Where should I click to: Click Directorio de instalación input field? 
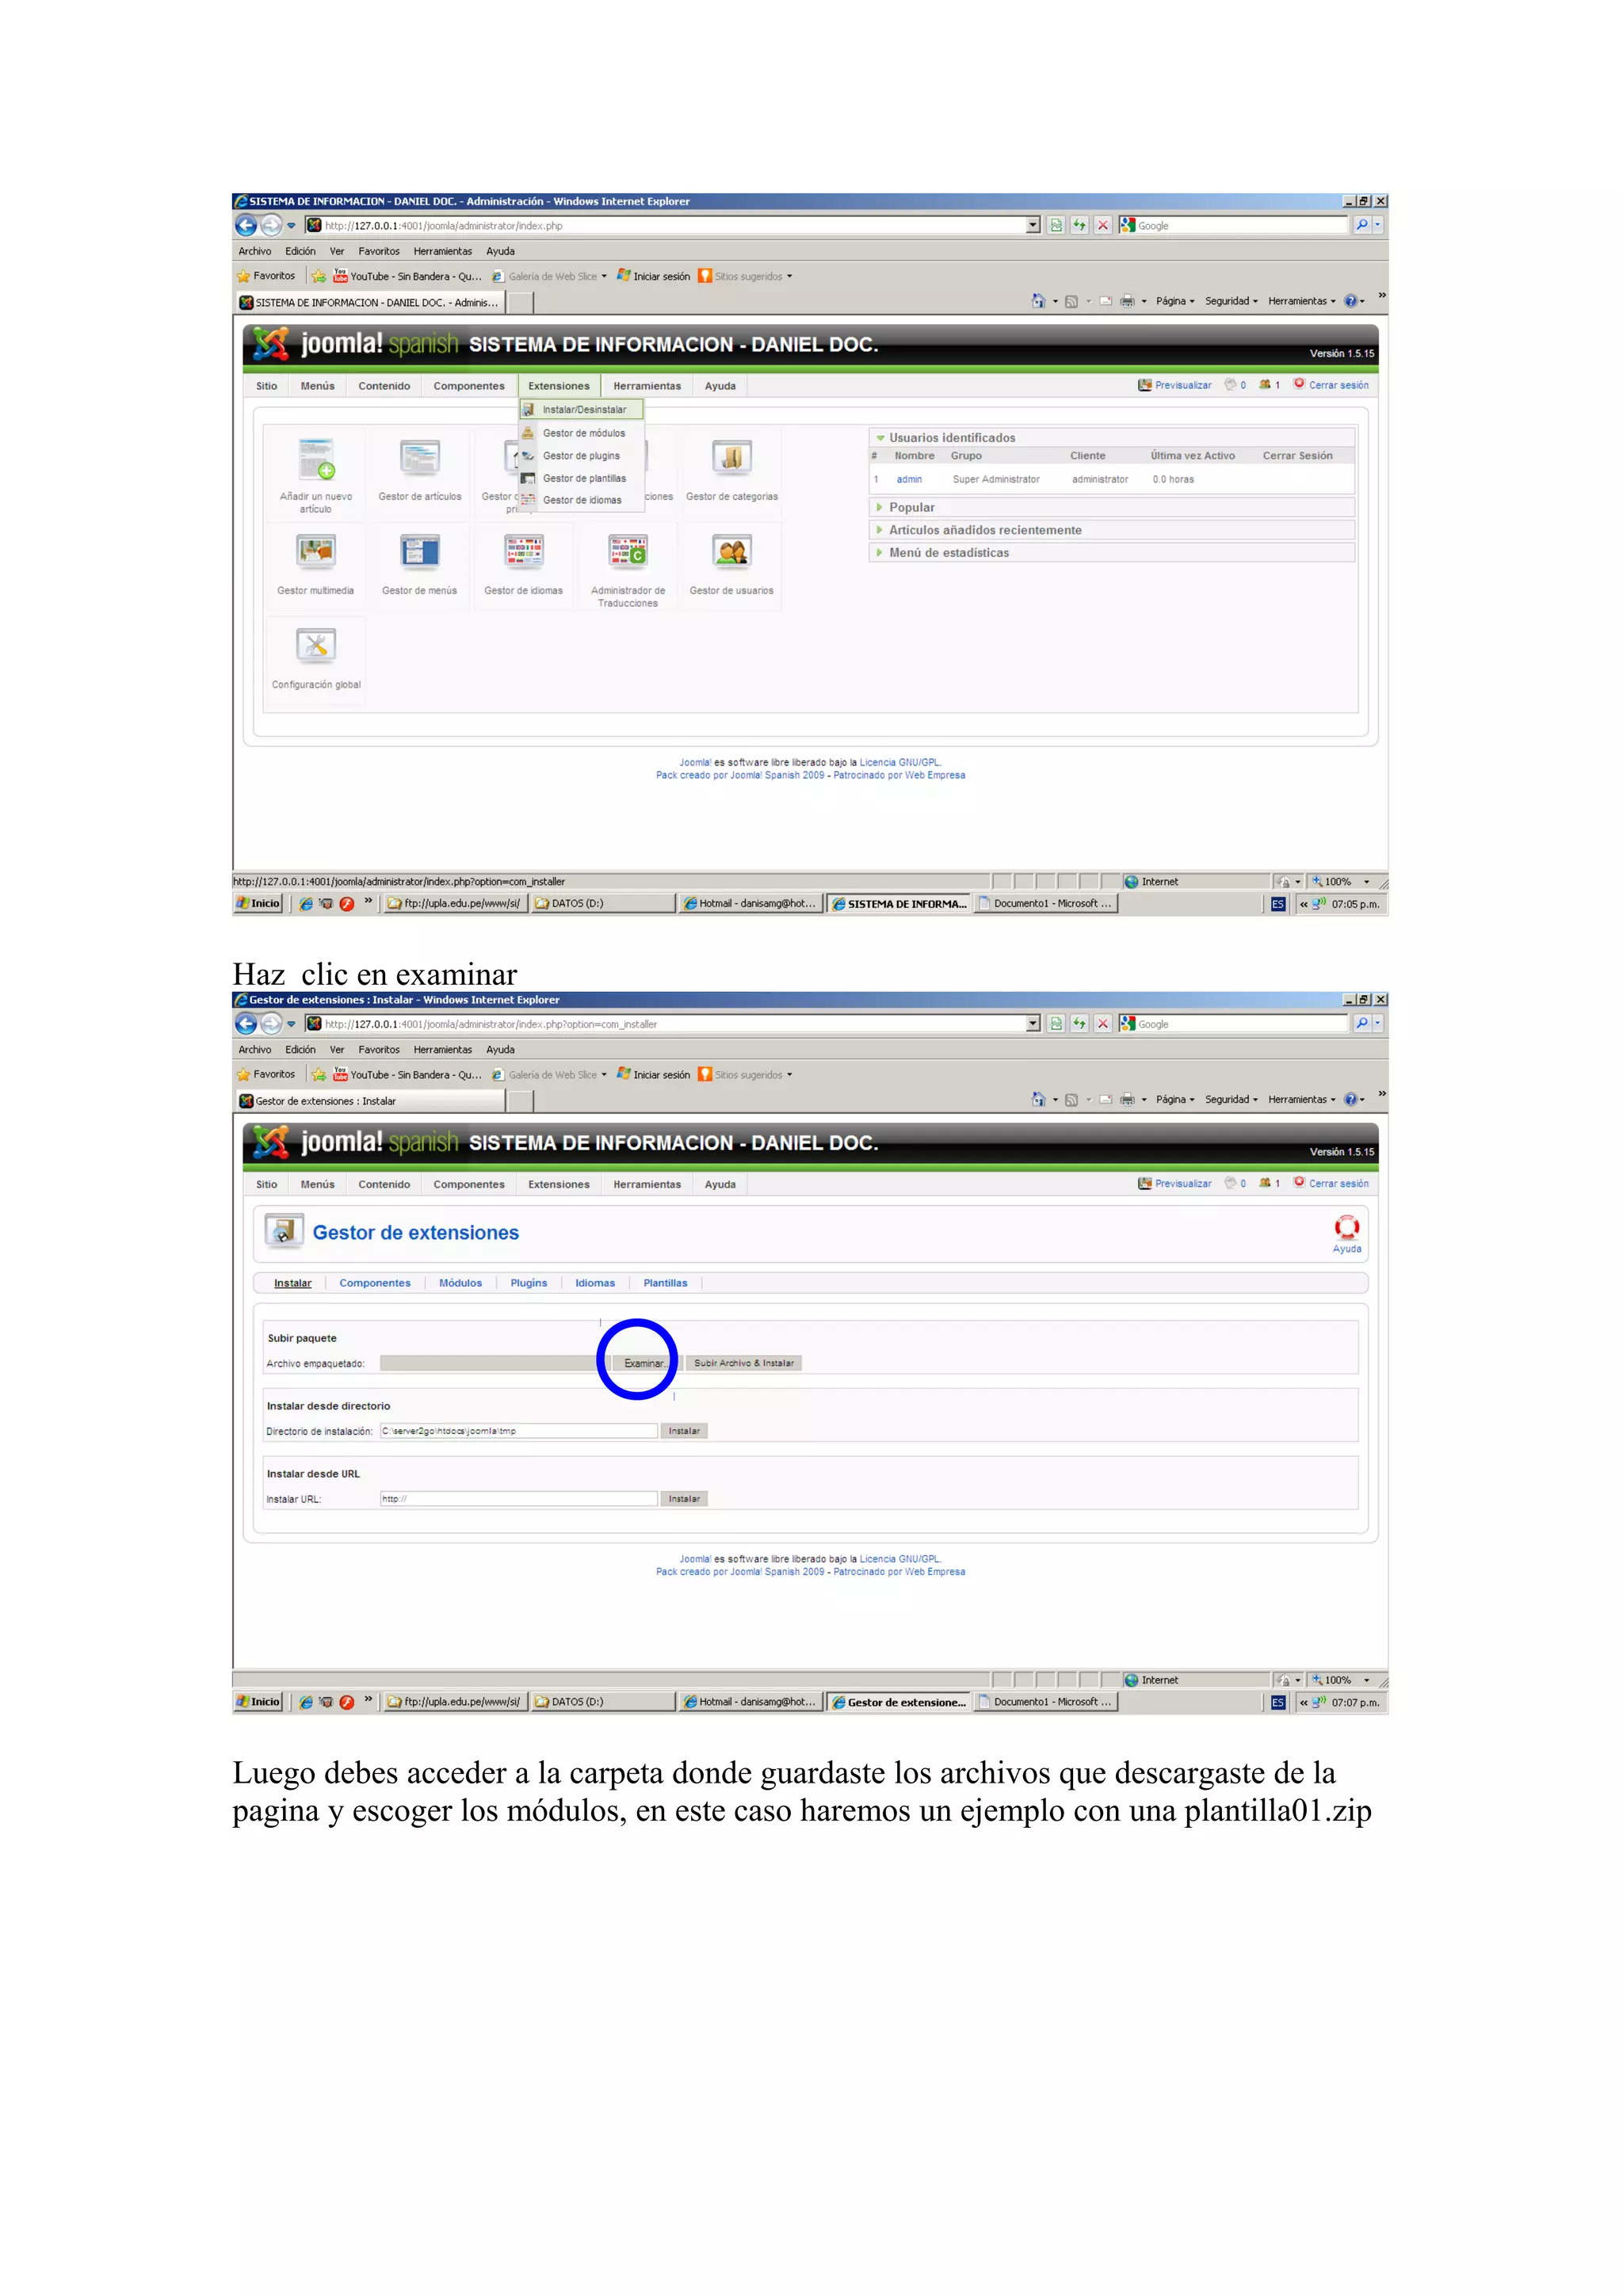click(518, 1431)
